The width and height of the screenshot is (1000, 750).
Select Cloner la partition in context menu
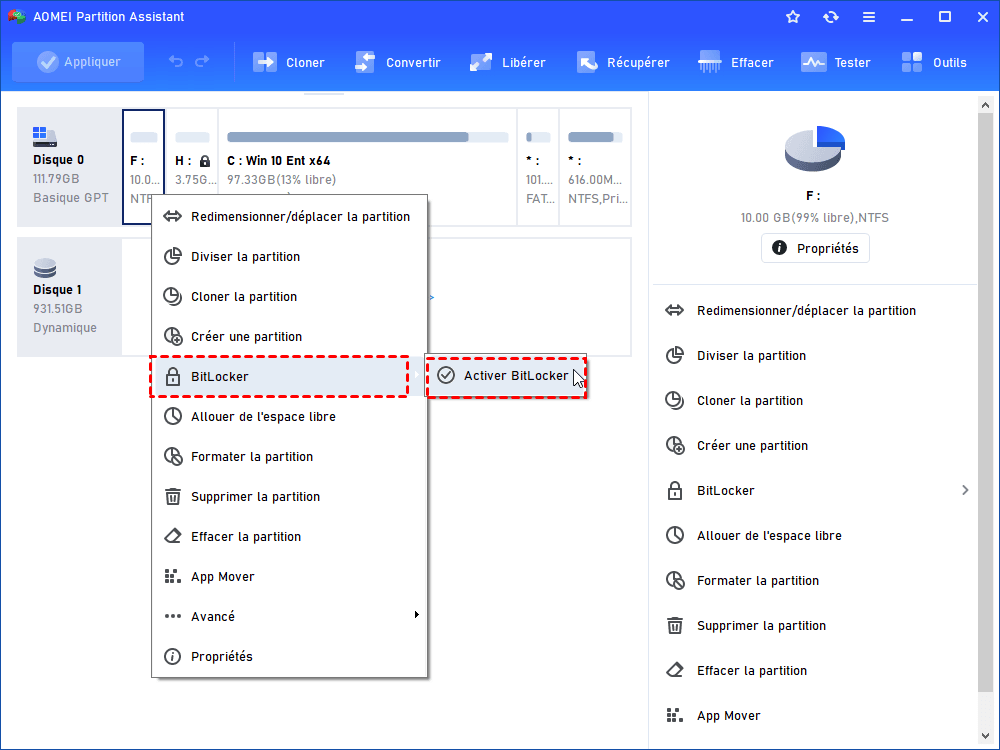pos(290,297)
